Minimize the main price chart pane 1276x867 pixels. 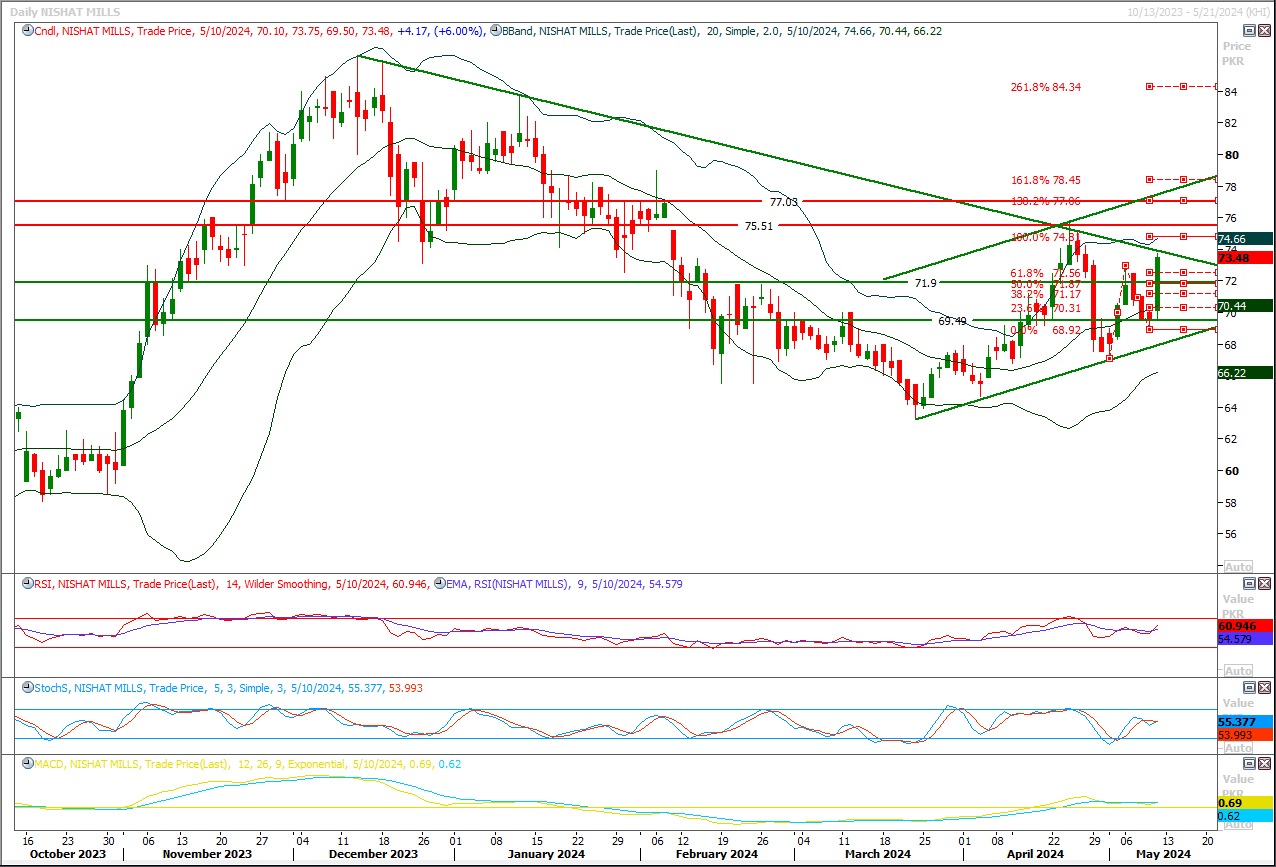click(x=1247, y=31)
